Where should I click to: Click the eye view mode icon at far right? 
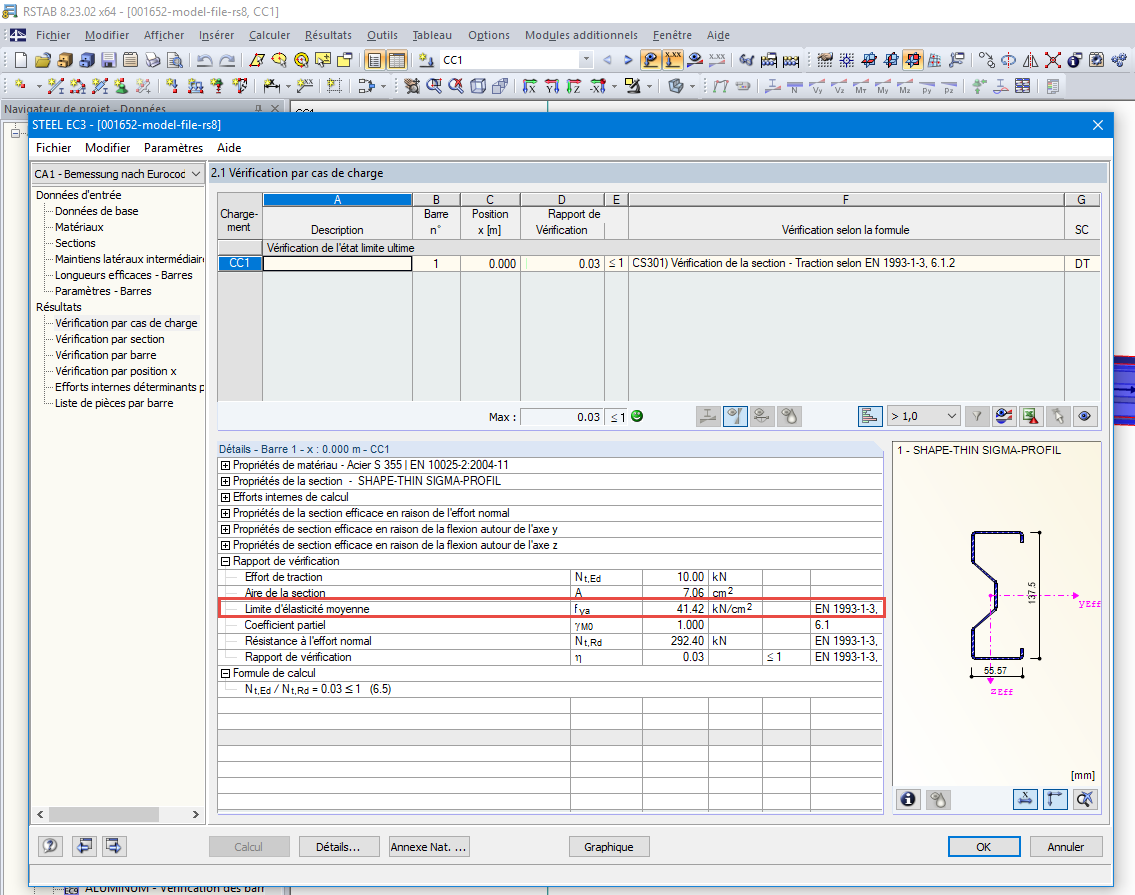(1084, 416)
